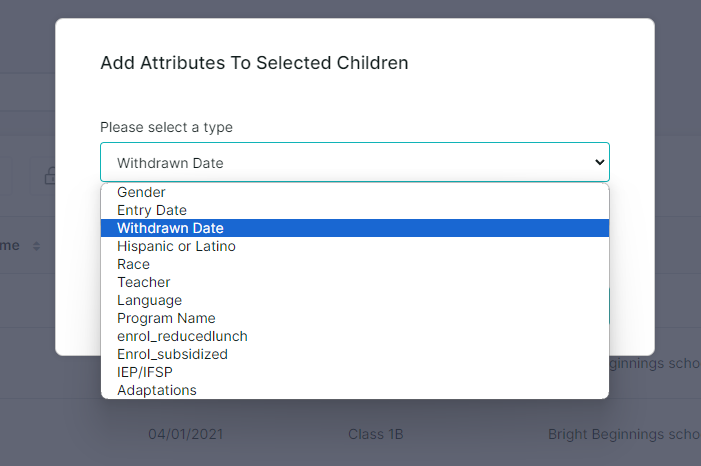701x466 pixels.
Task: Click the type dropdown chevron arrow
Action: click(x=599, y=161)
